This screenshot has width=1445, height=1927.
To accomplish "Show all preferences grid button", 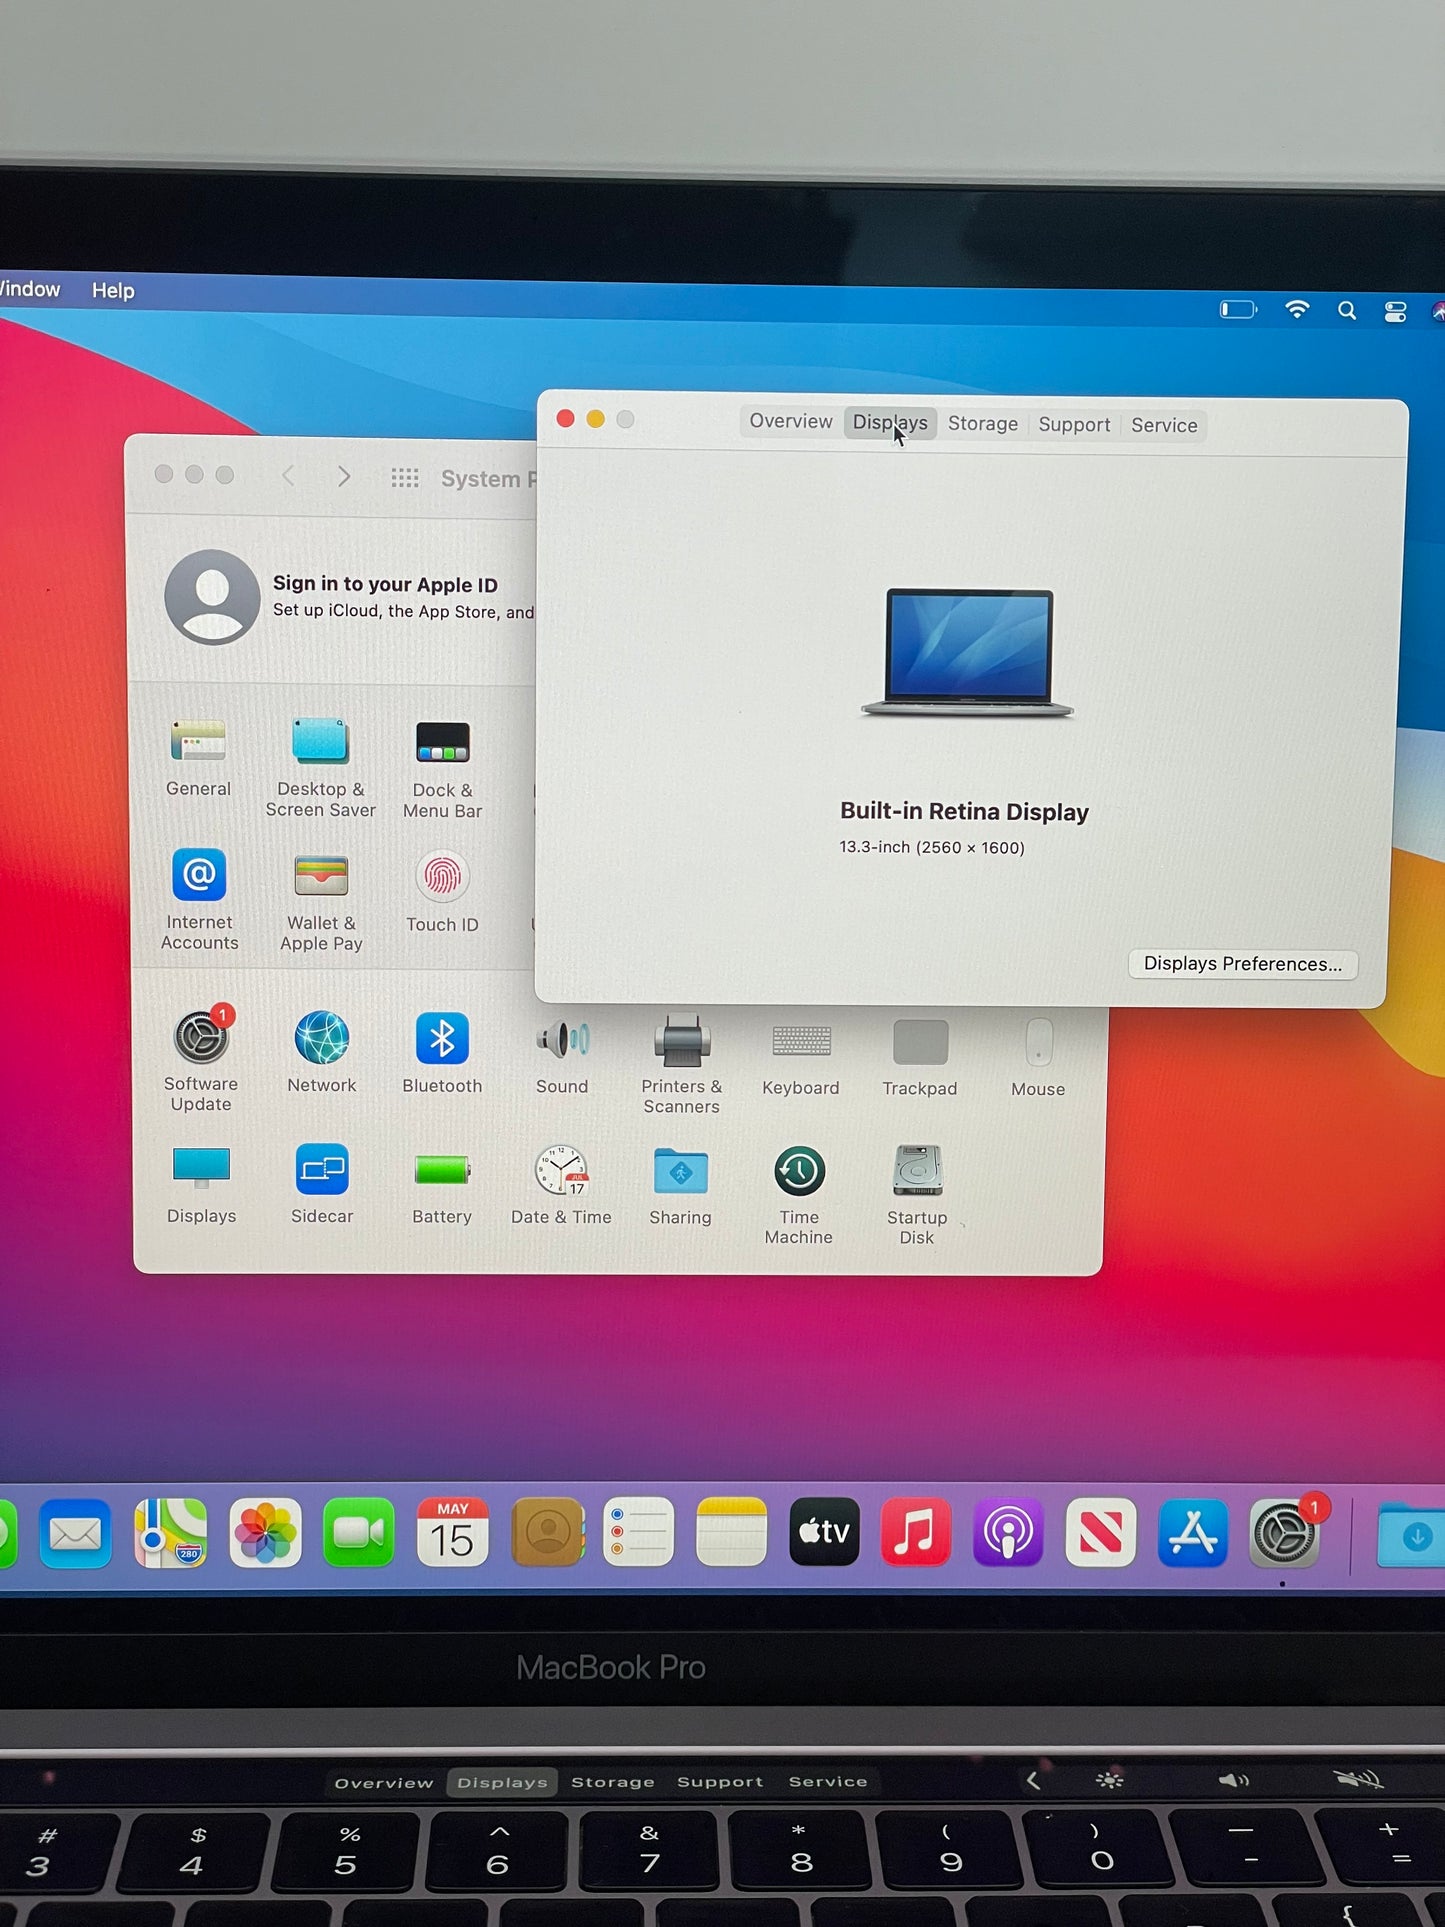I will [405, 478].
